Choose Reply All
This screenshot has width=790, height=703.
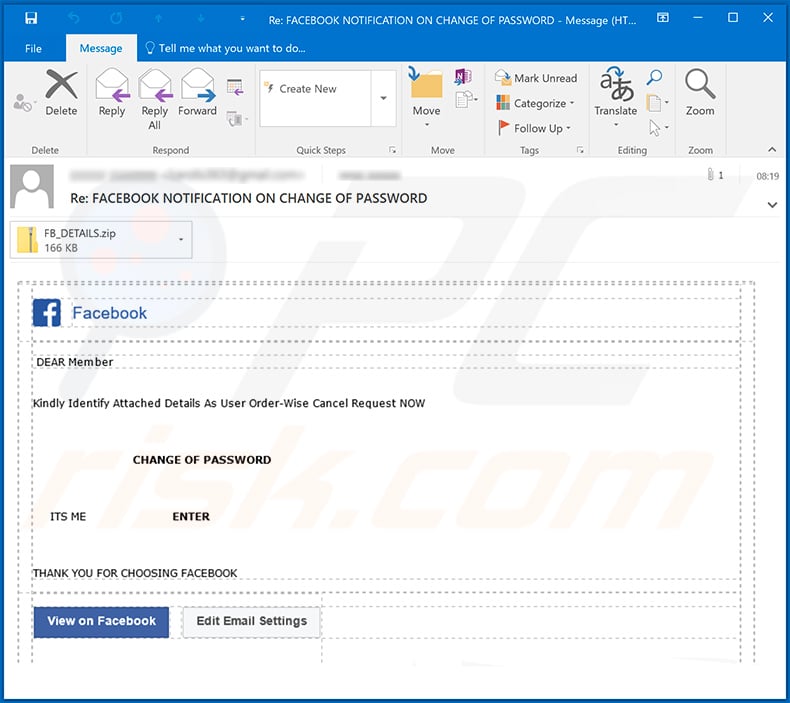pos(154,99)
